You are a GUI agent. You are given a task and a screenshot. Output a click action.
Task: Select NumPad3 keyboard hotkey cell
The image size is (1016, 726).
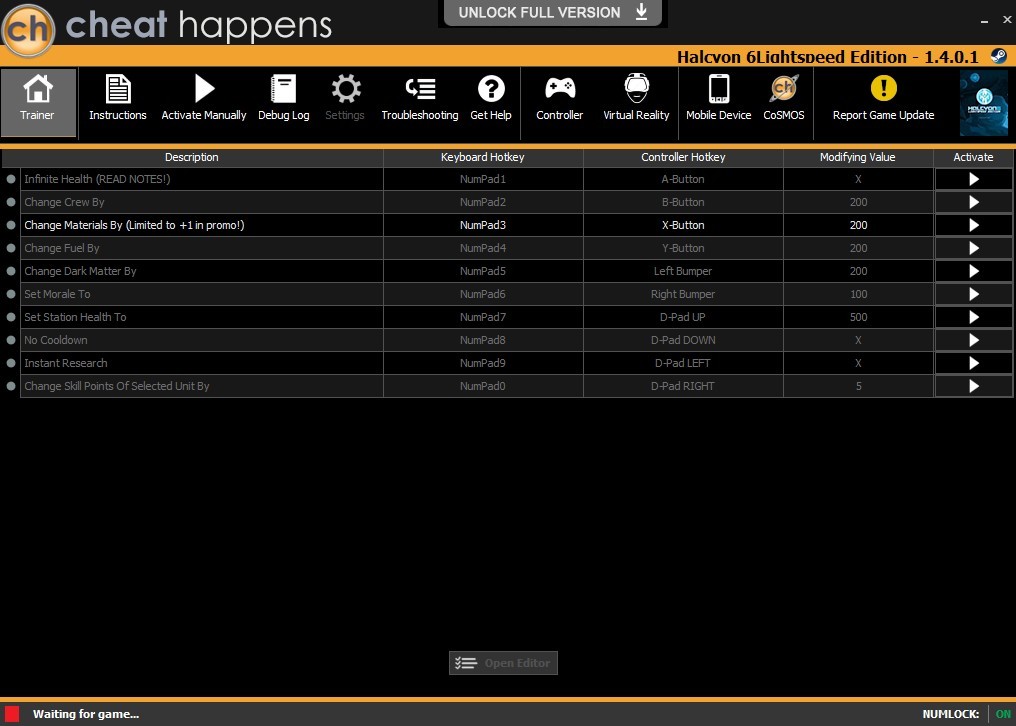coord(483,226)
